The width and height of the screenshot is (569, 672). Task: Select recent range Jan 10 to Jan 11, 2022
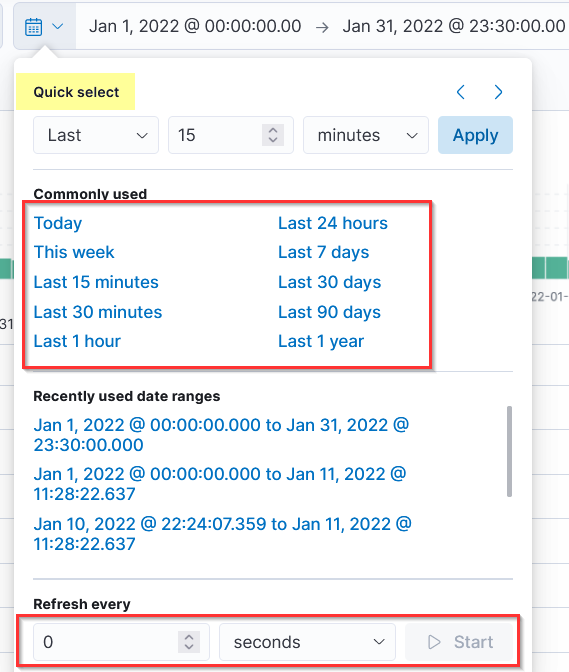click(222, 534)
